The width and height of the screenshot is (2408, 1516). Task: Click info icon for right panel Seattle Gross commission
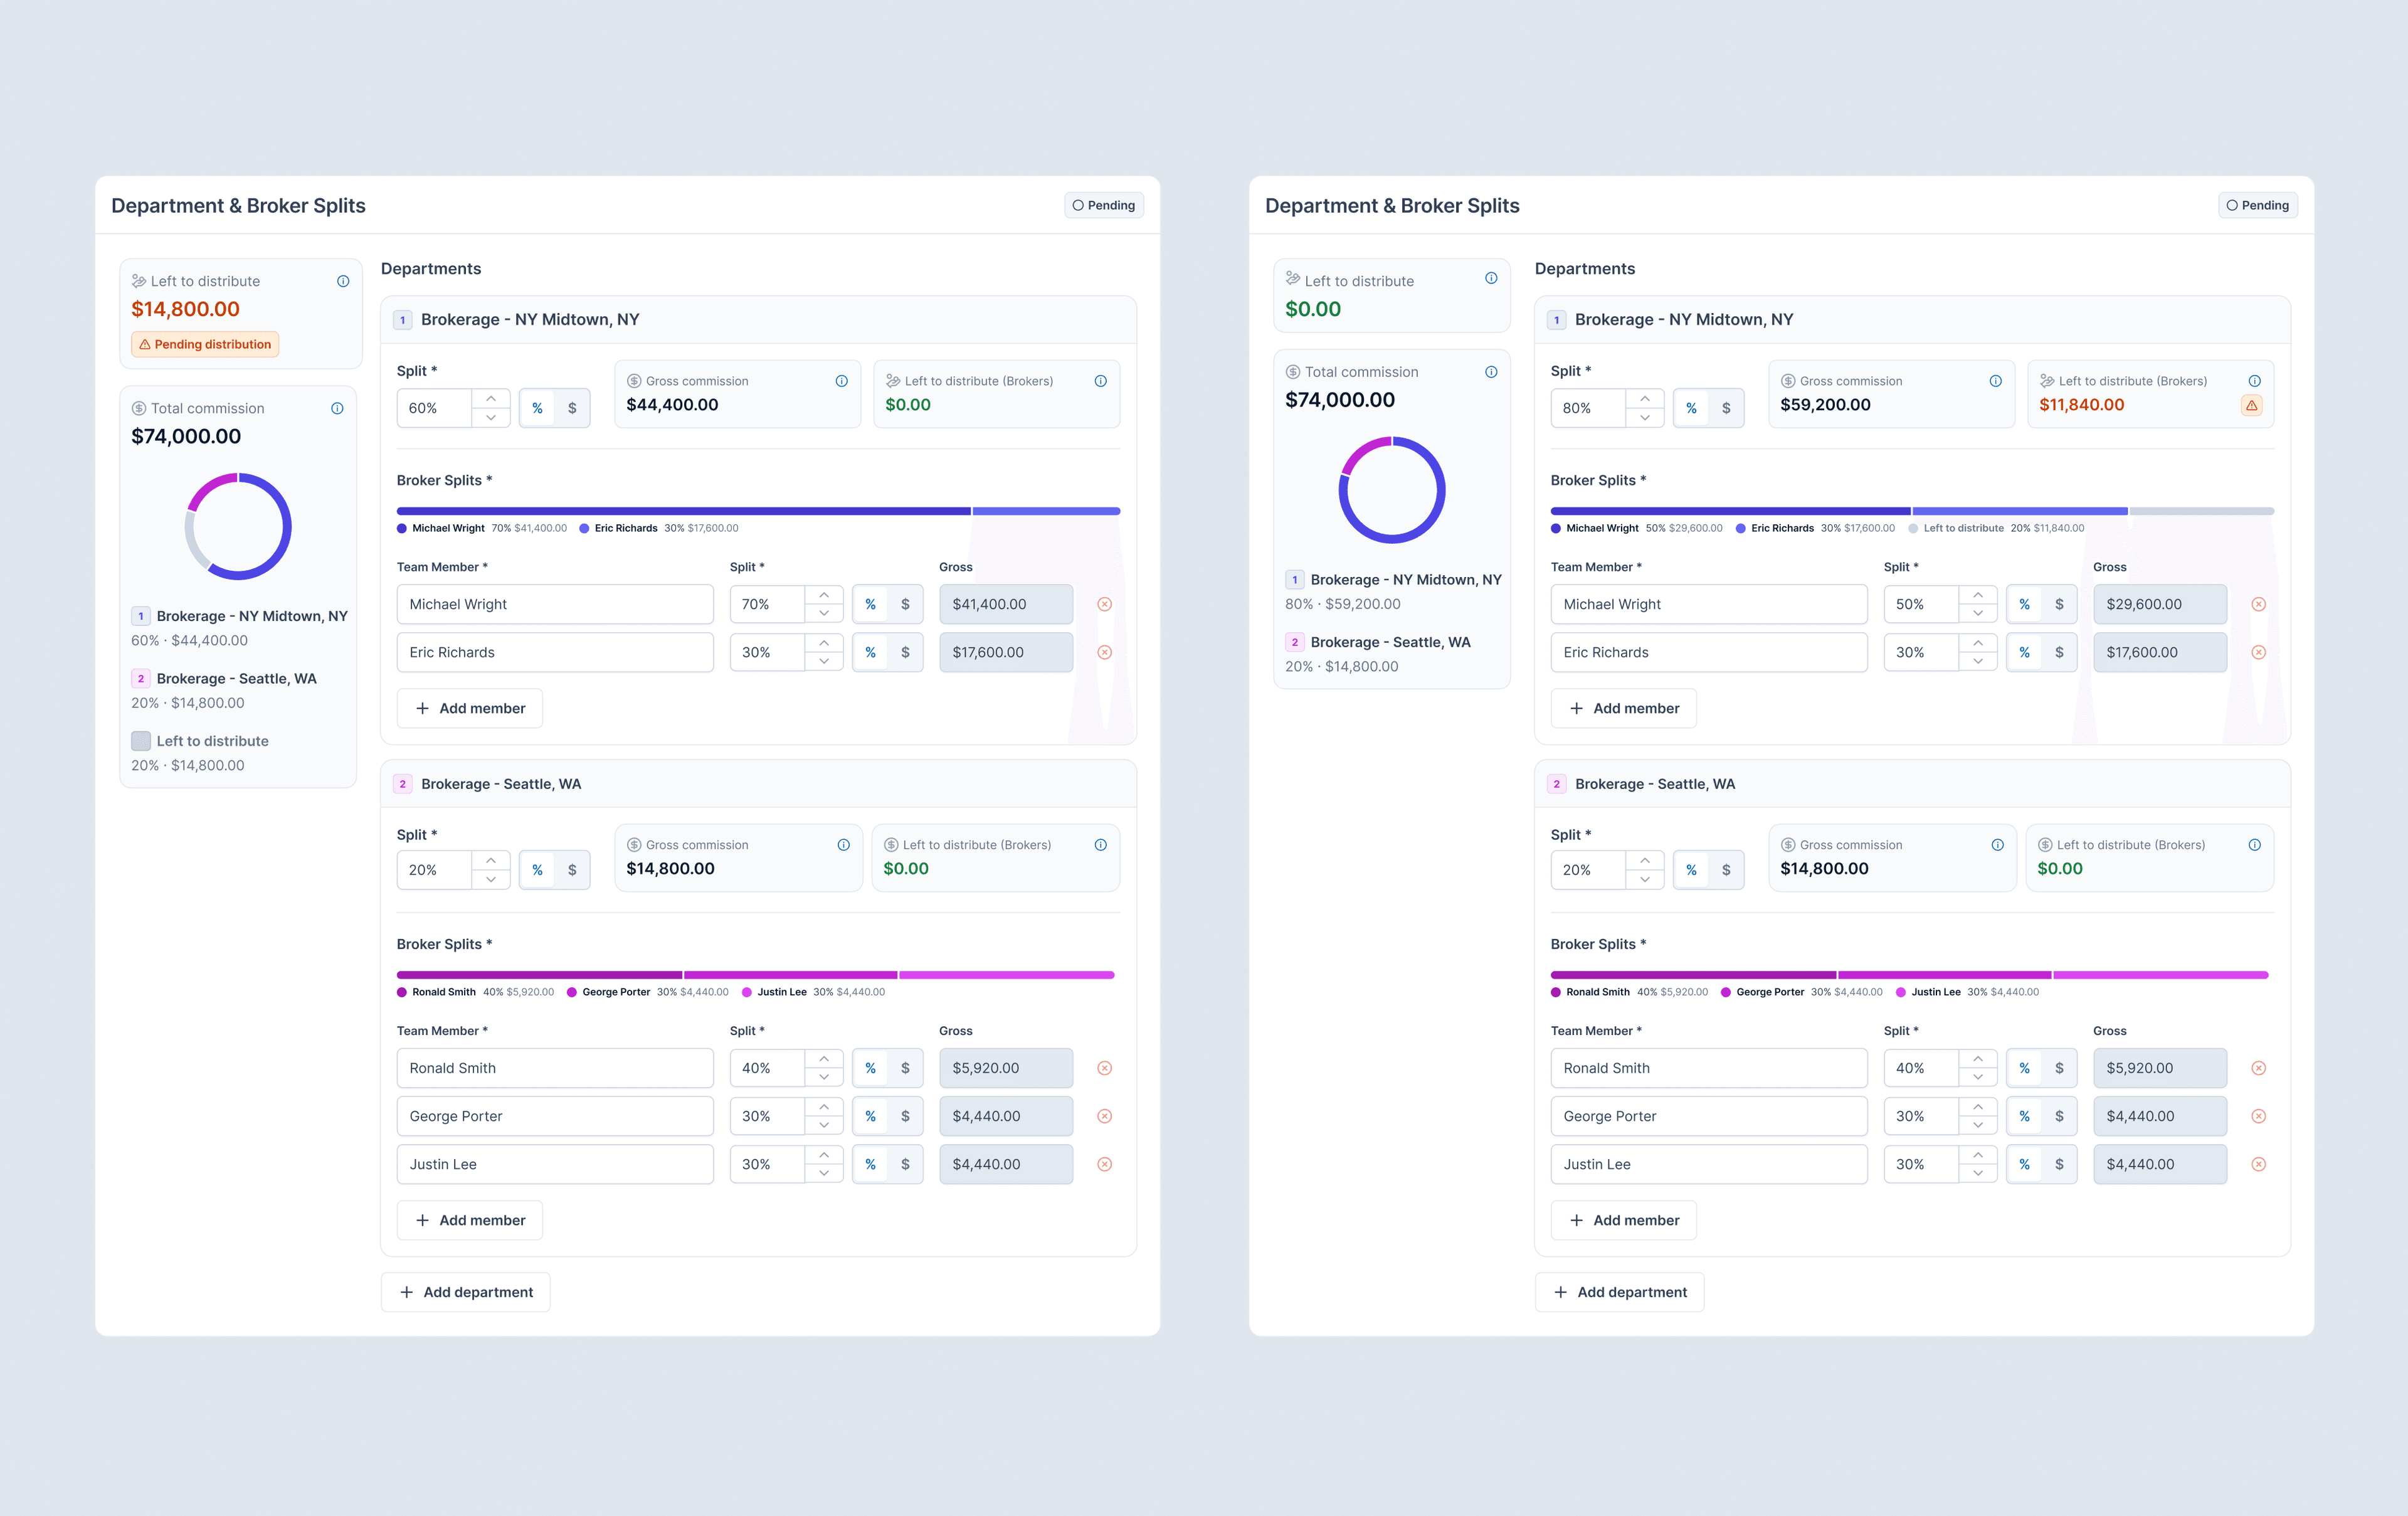tap(1997, 845)
